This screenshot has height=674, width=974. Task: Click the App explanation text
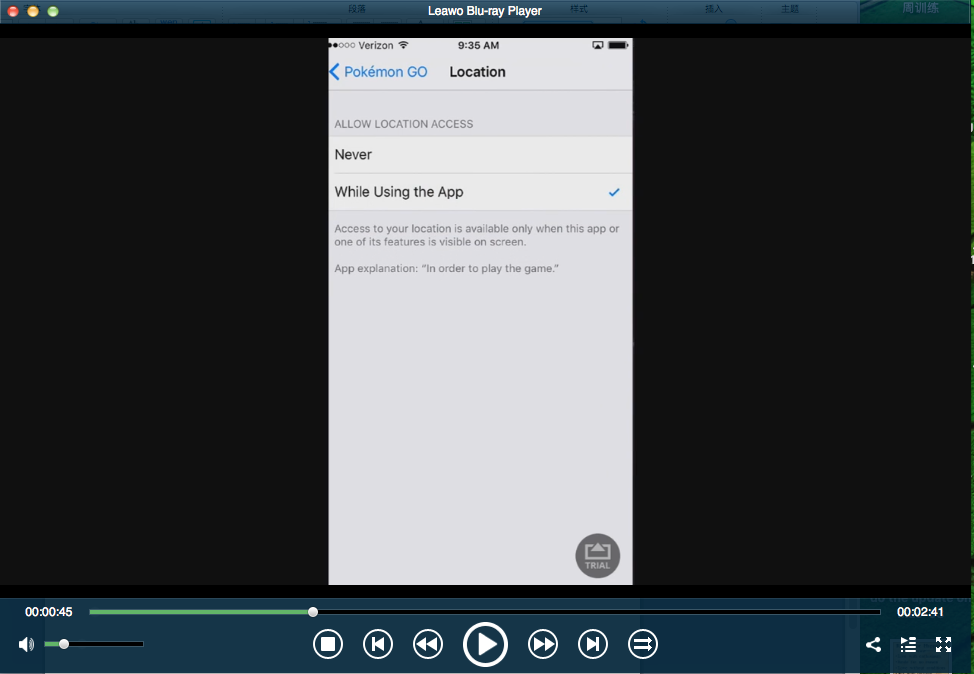click(447, 268)
